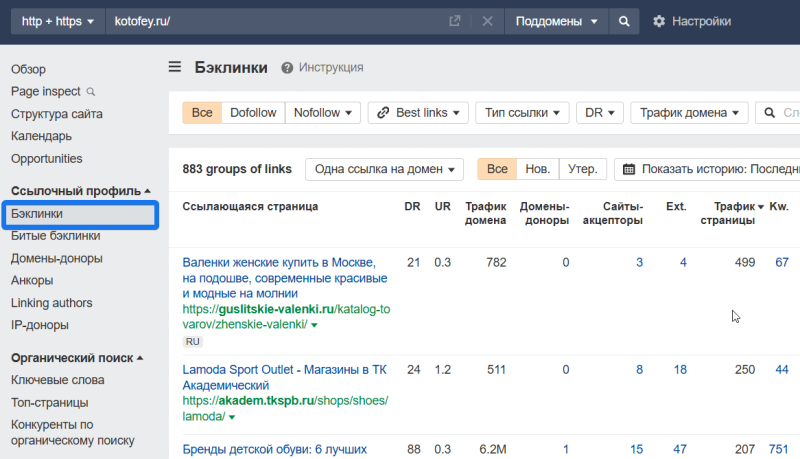Click chain link icon of Best links
800x459 pixels.
pos(383,113)
